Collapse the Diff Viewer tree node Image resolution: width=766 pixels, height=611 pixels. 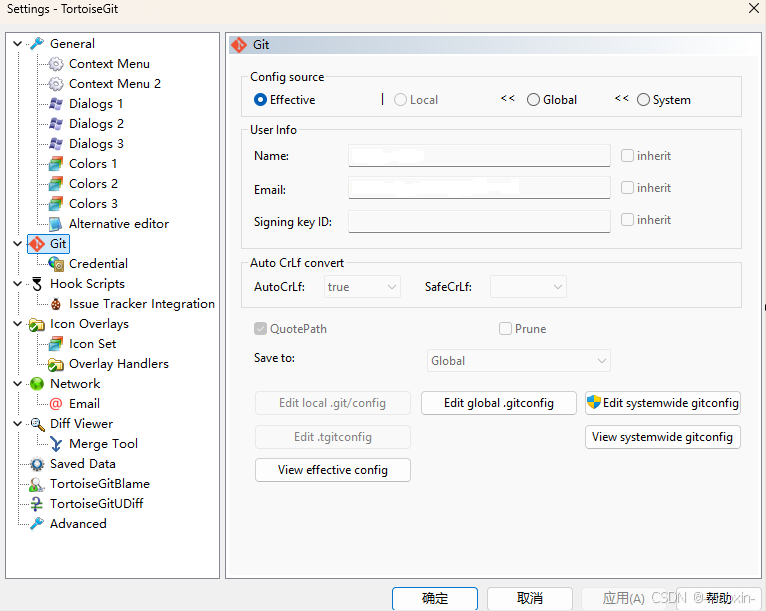(x=18, y=424)
